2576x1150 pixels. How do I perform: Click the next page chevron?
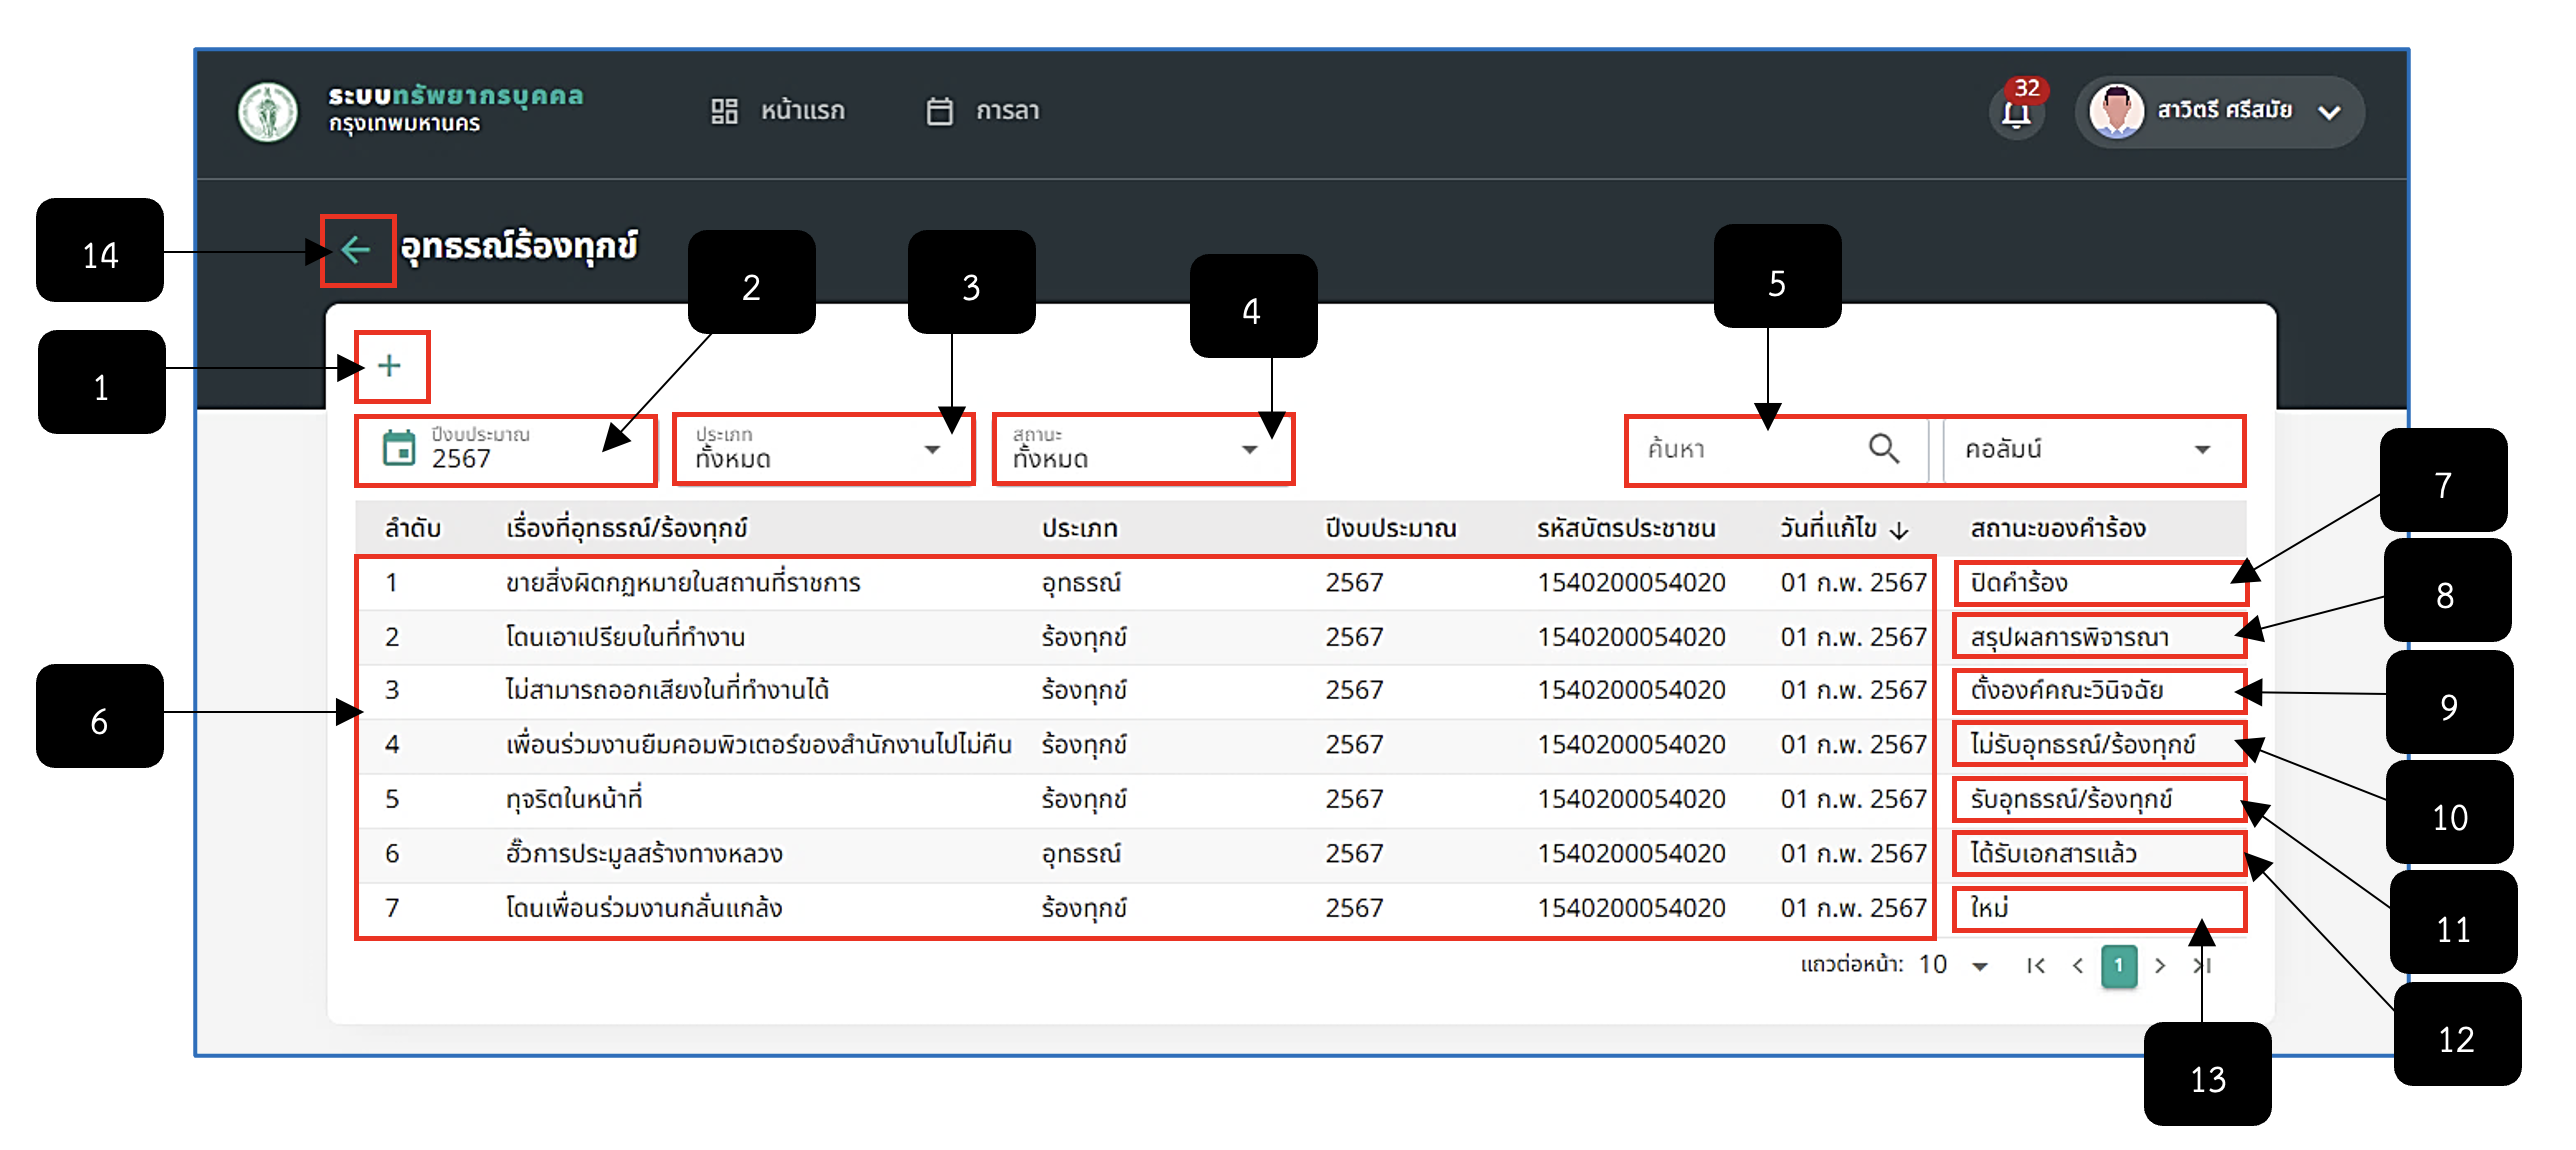[x=2160, y=965]
